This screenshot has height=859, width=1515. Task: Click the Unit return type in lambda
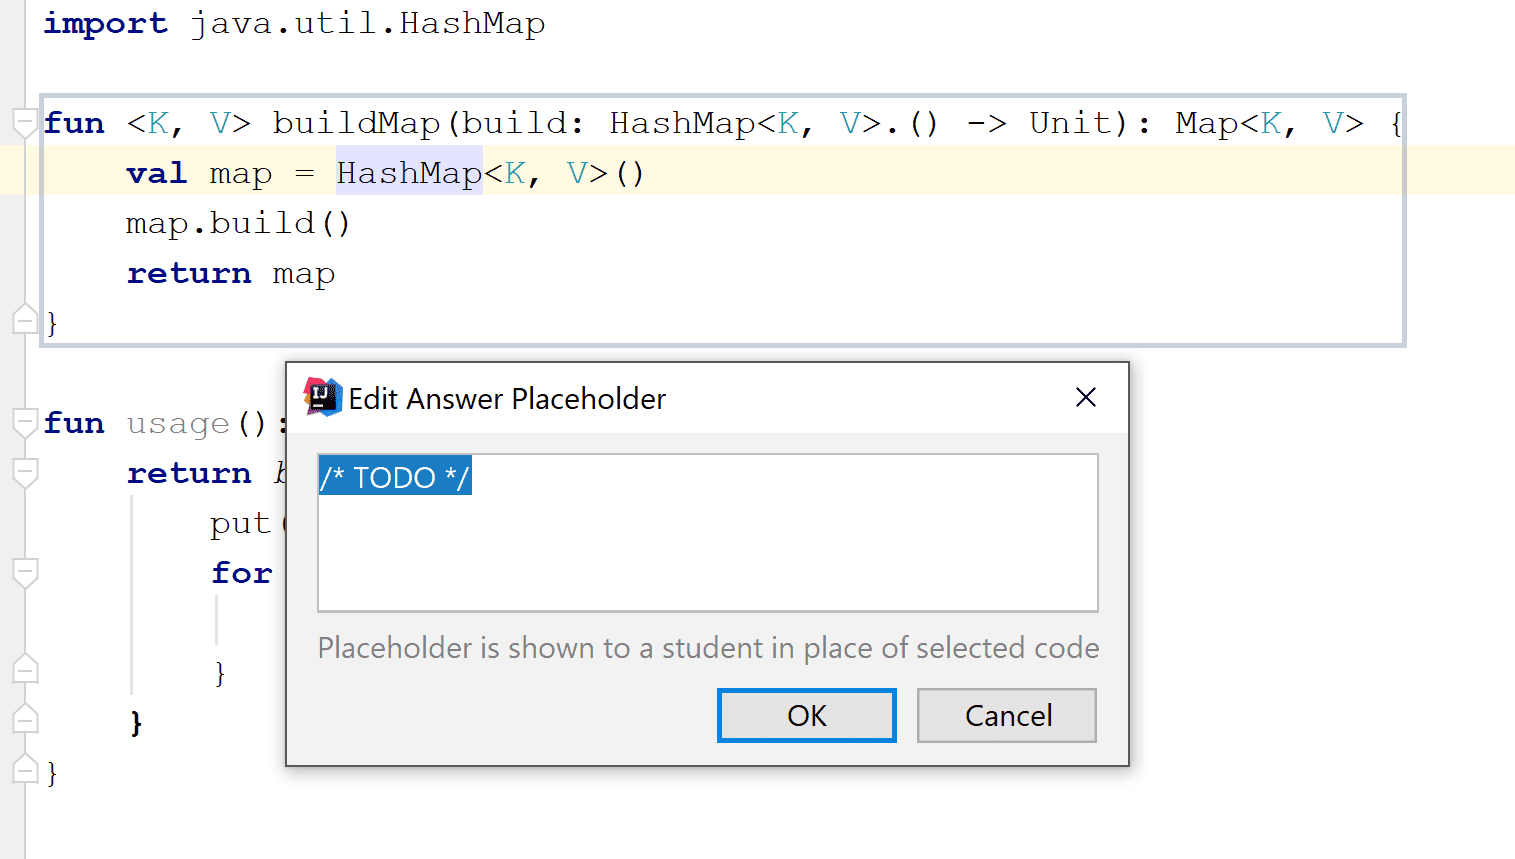[1071, 123]
